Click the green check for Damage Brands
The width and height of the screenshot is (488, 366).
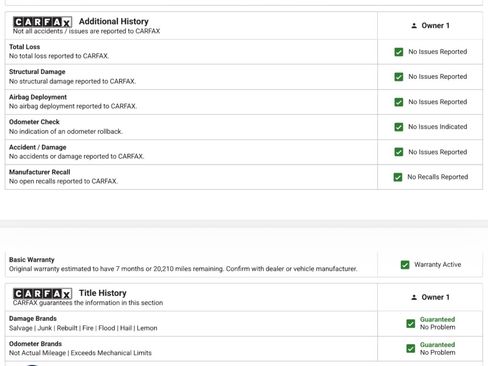[411, 323]
